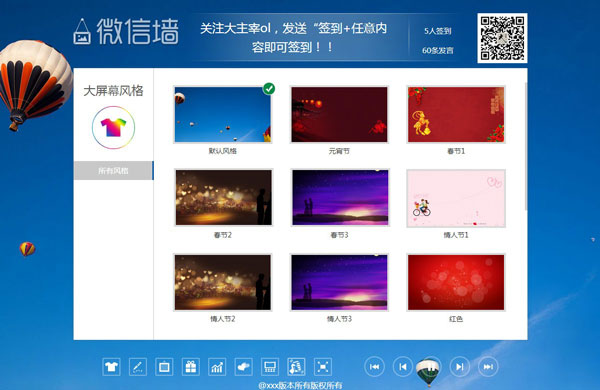Go to previous message button

coord(403,367)
